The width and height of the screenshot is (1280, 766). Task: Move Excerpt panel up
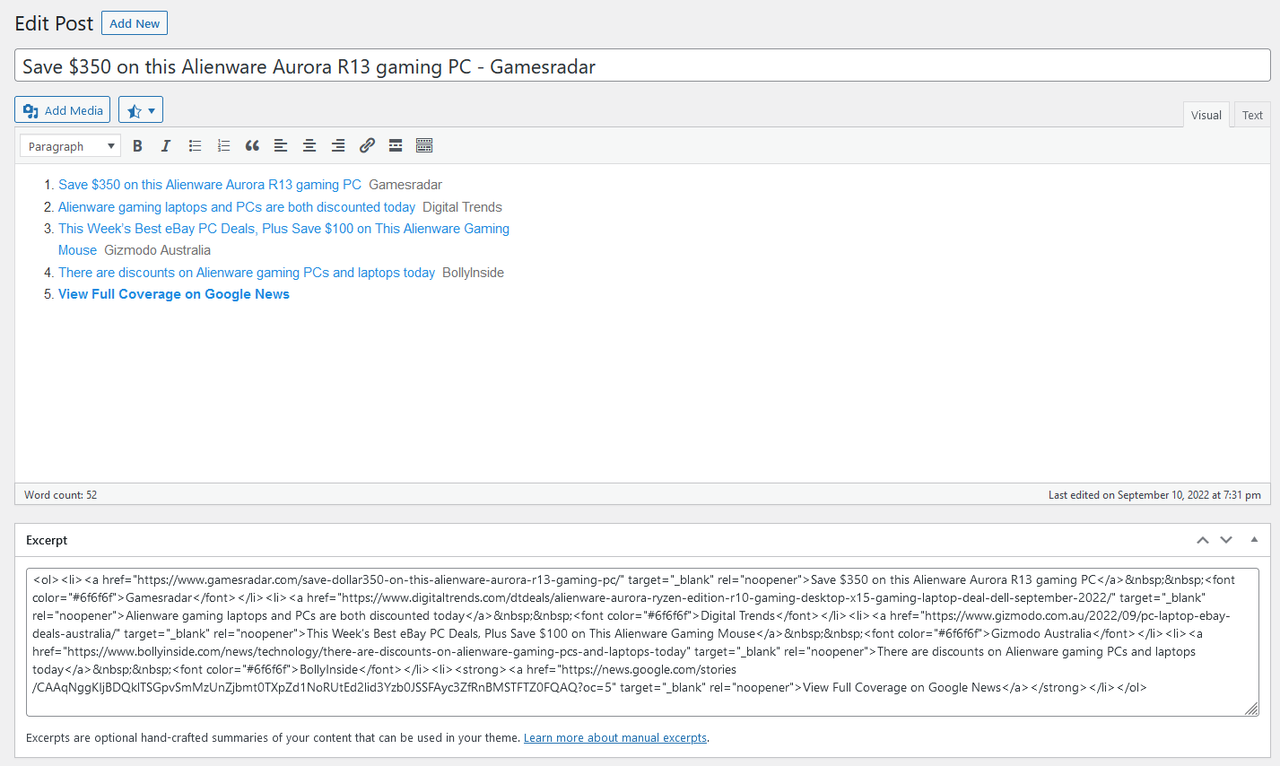point(1203,540)
